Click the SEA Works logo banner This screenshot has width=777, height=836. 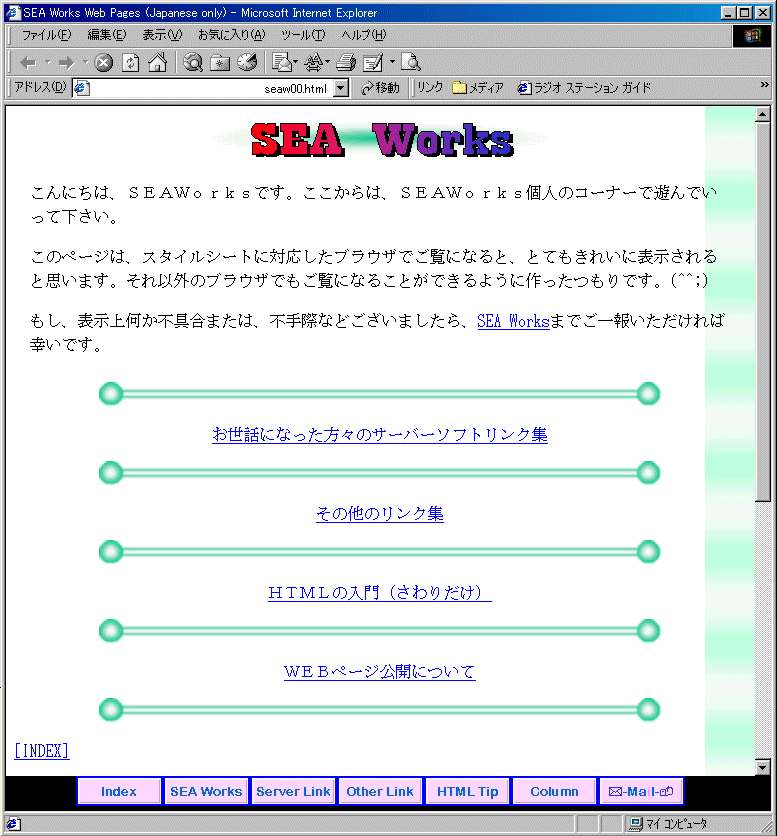pyautogui.click(x=380, y=140)
